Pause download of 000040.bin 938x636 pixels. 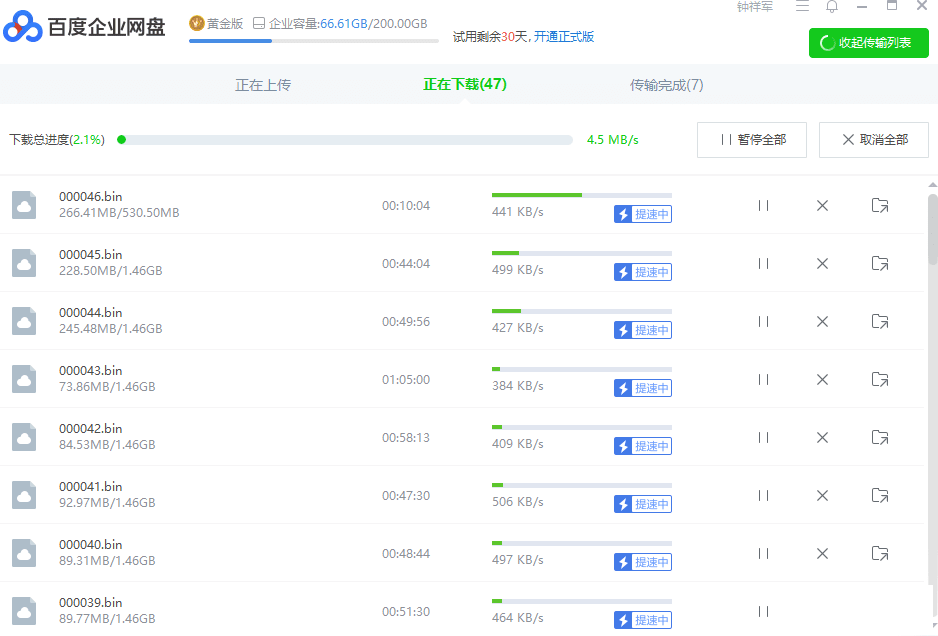763,554
